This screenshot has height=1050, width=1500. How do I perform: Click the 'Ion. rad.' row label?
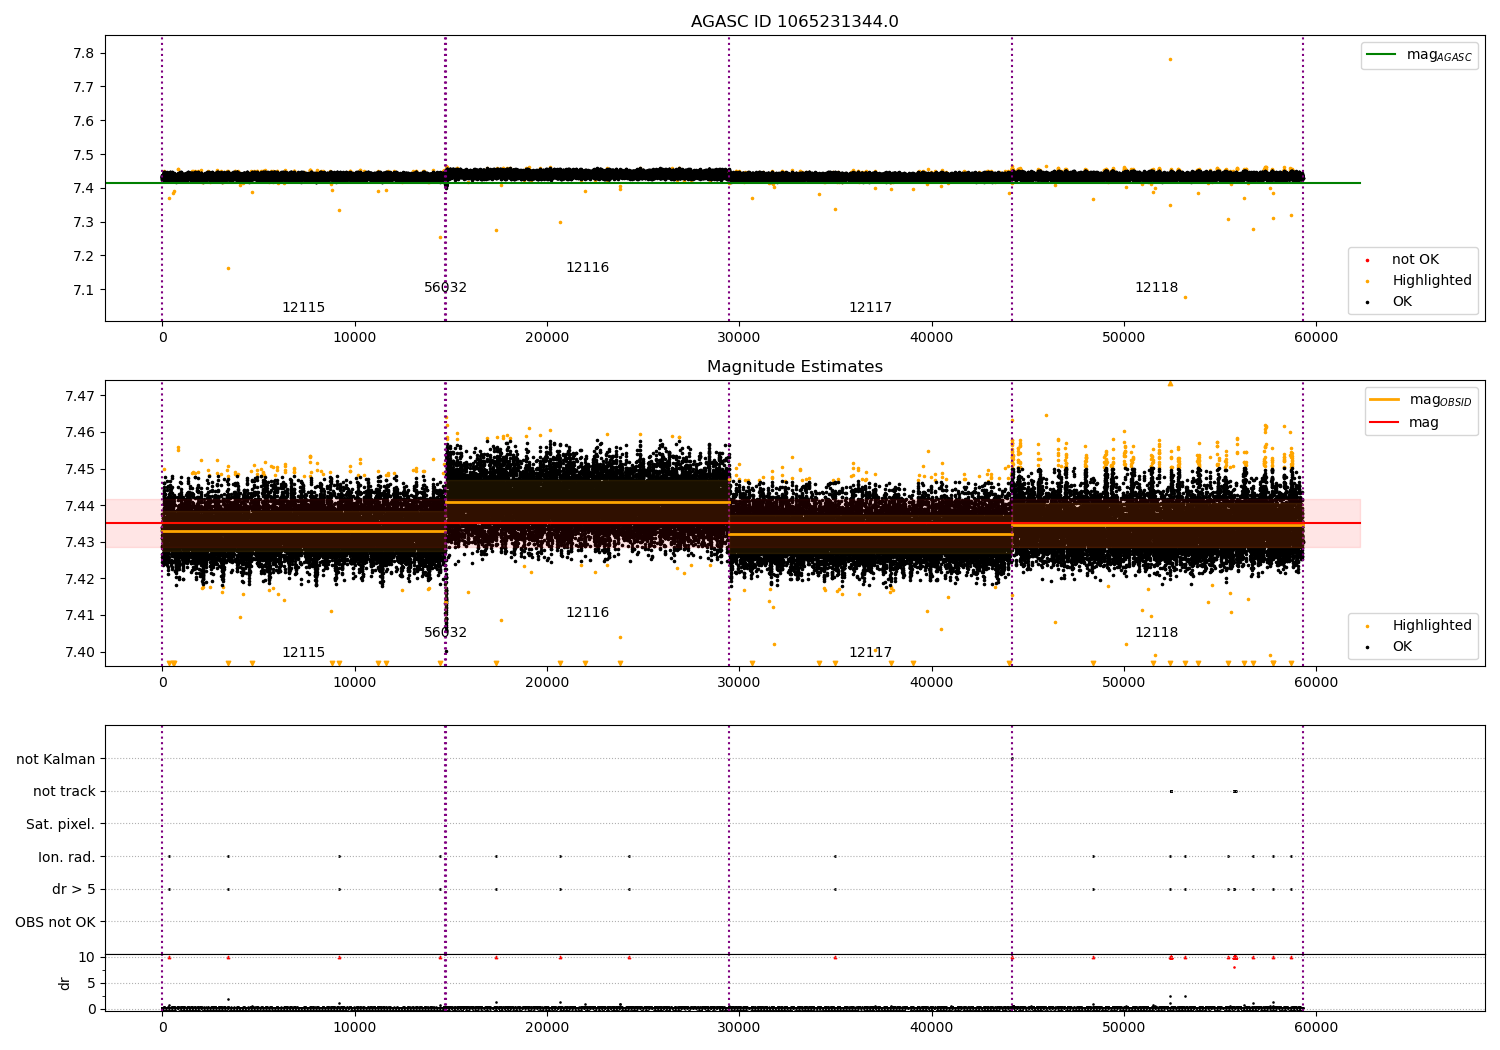pyautogui.click(x=67, y=857)
